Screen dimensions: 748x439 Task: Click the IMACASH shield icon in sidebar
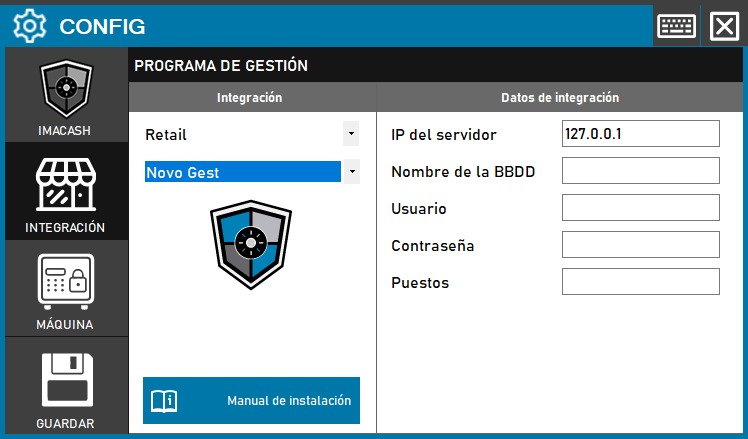coord(66,90)
